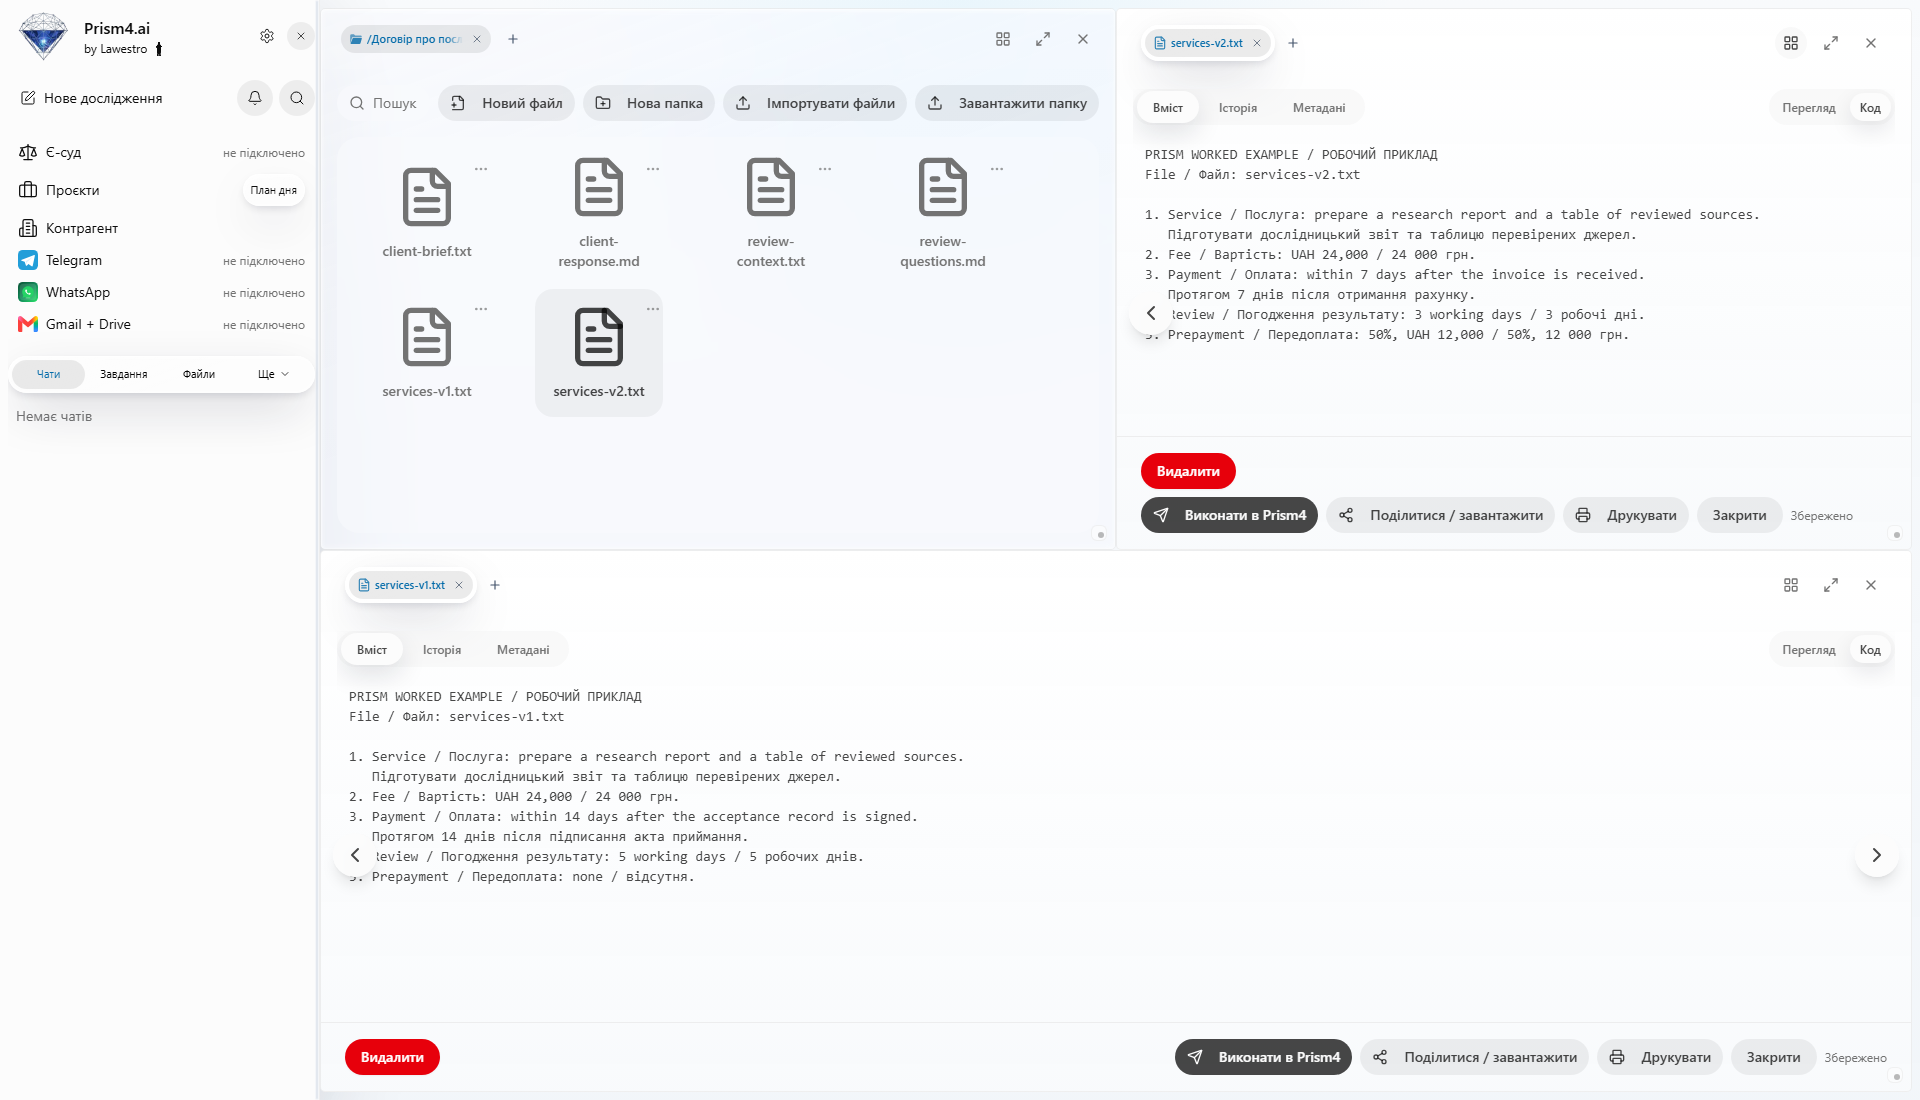Click Видалити in services-v2.txt panel
Screen dimensions: 1920x1100
[1188, 471]
